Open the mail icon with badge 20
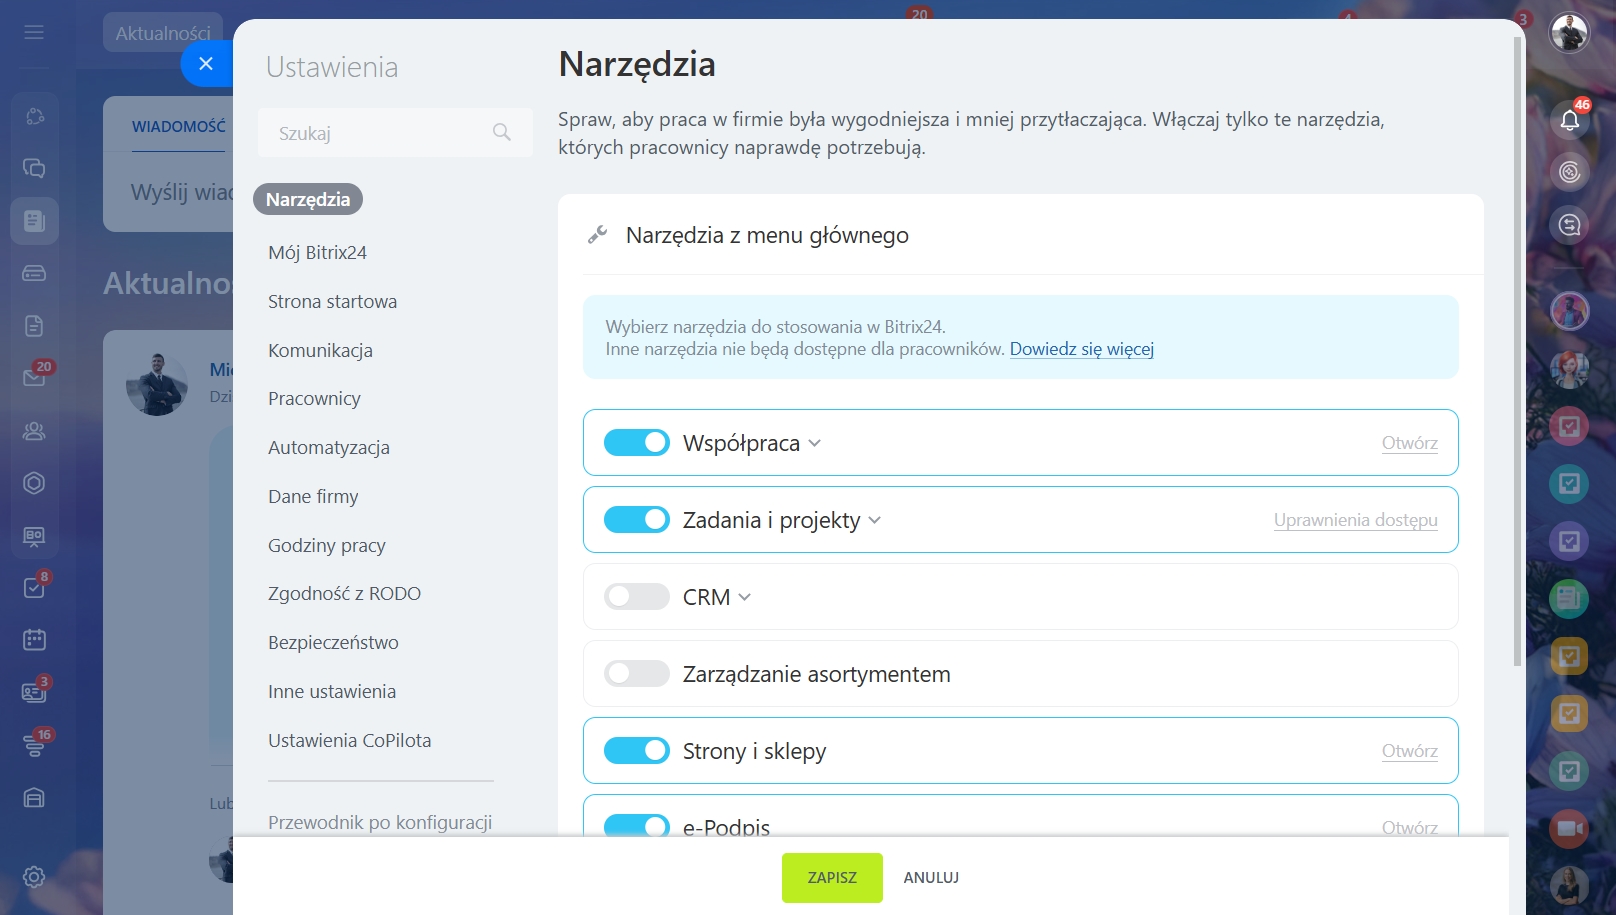Viewport: 1616px width, 915px height. tap(36, 376)
